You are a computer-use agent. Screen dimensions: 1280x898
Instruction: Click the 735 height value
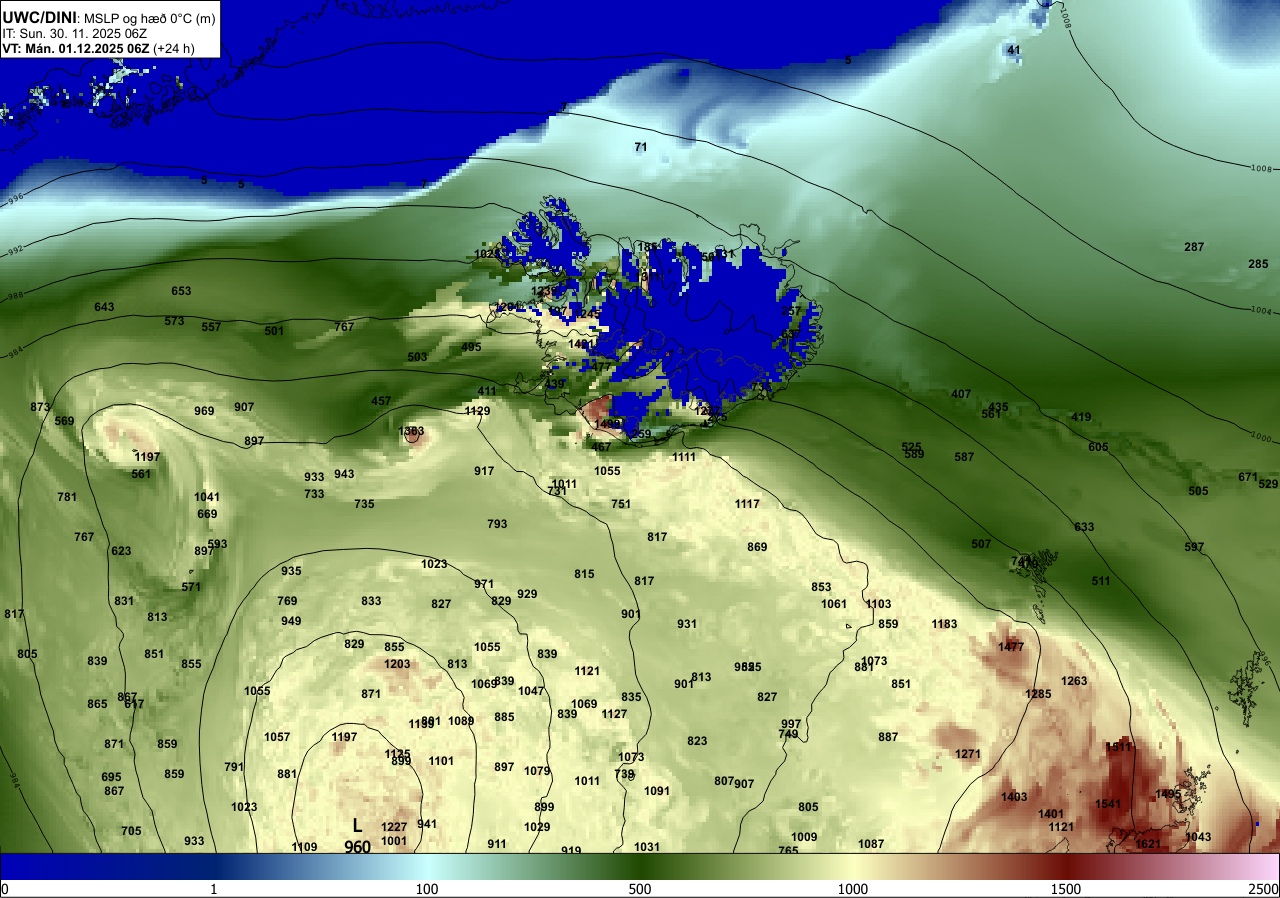[364, 504]
